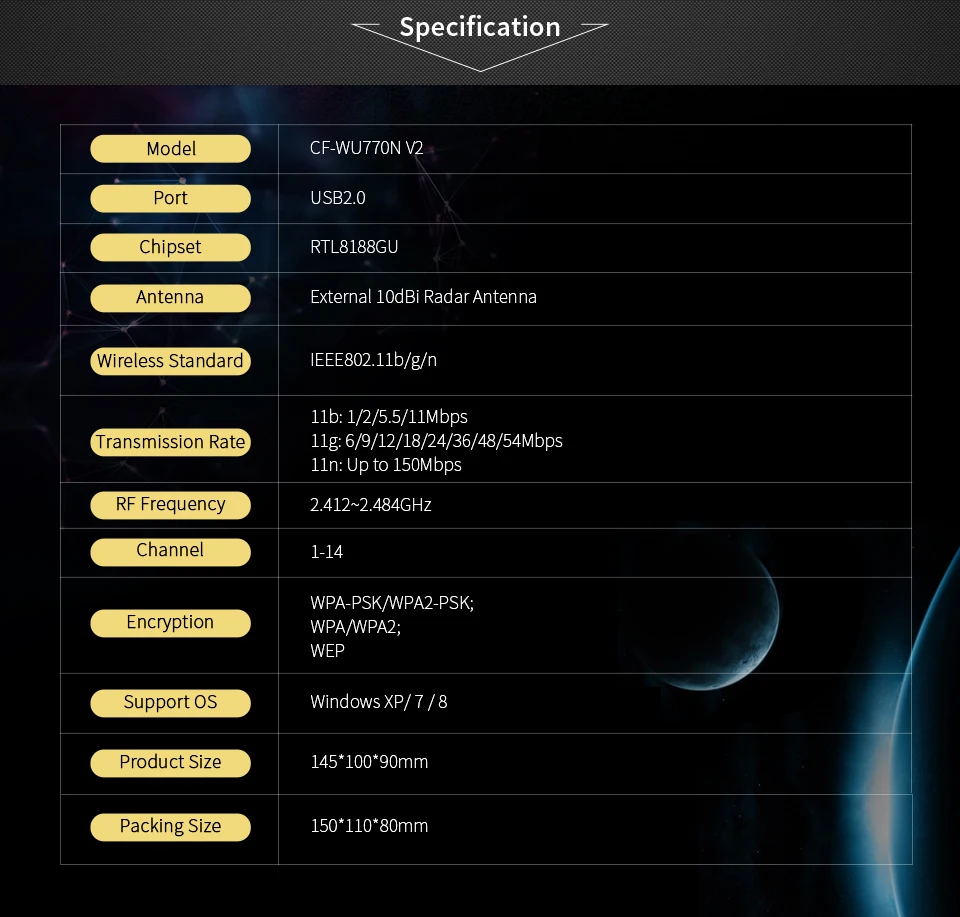Click the Windows XP/ 7 / 8 value

[378, 702]
